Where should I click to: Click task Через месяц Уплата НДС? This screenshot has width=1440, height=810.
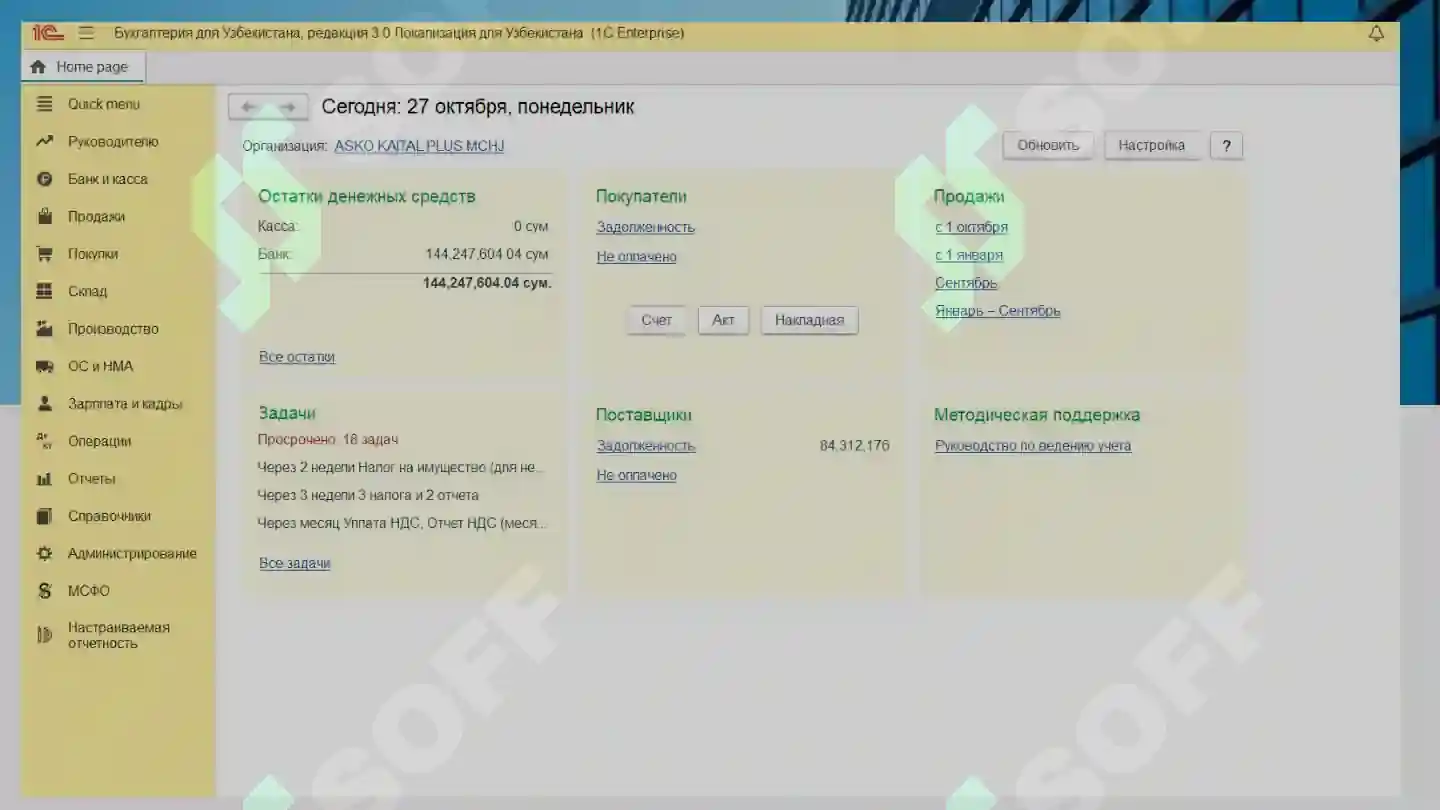(402, 523)
